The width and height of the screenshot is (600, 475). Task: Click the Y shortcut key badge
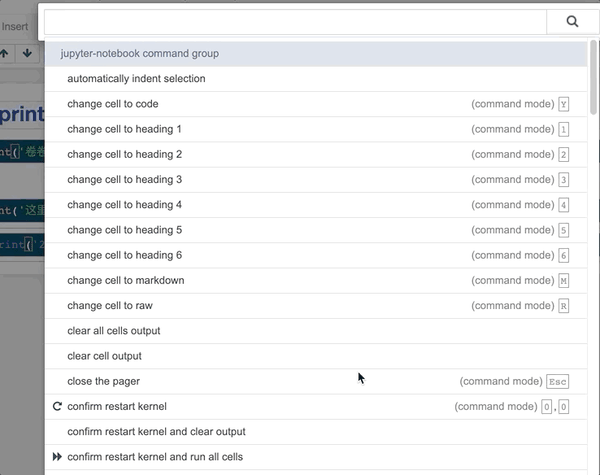coord(564,104)
